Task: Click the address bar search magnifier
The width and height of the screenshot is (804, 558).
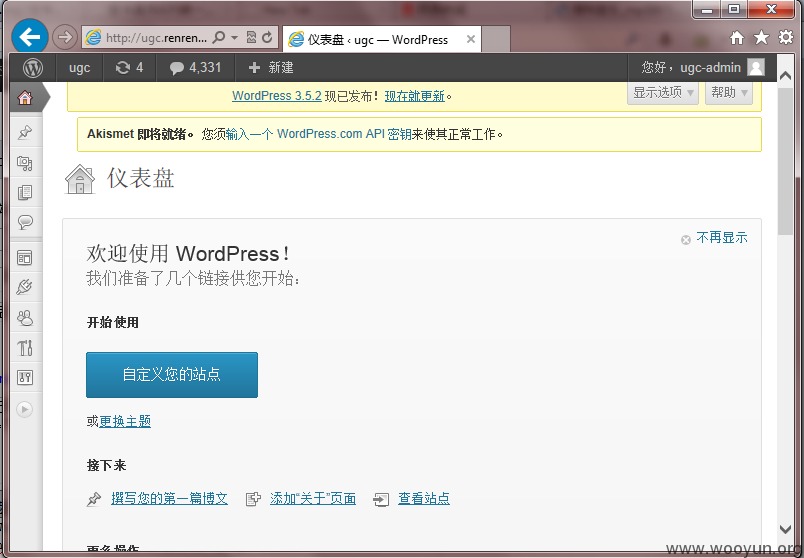Action: pyautogui.click(x=219, y=37)
